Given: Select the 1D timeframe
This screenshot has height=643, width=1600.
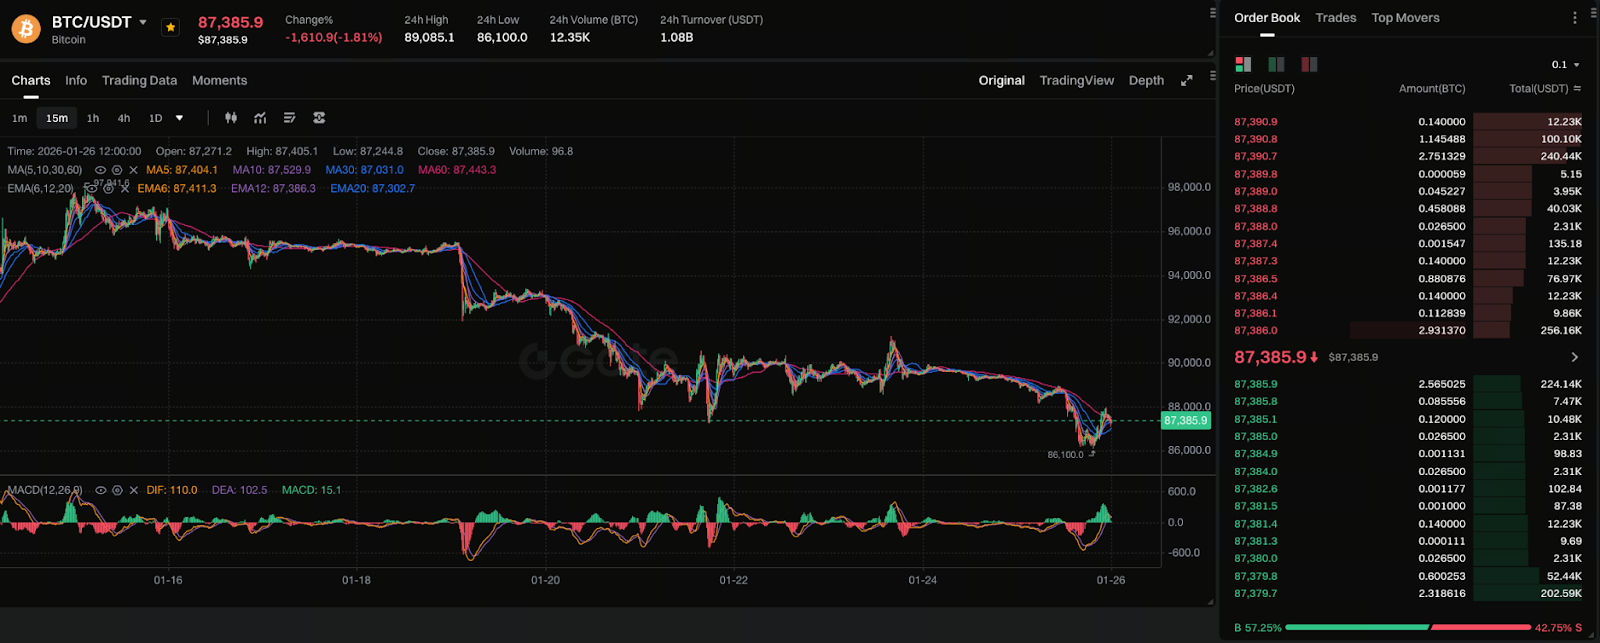Looking at the screenshot, I should coord(155,118).
